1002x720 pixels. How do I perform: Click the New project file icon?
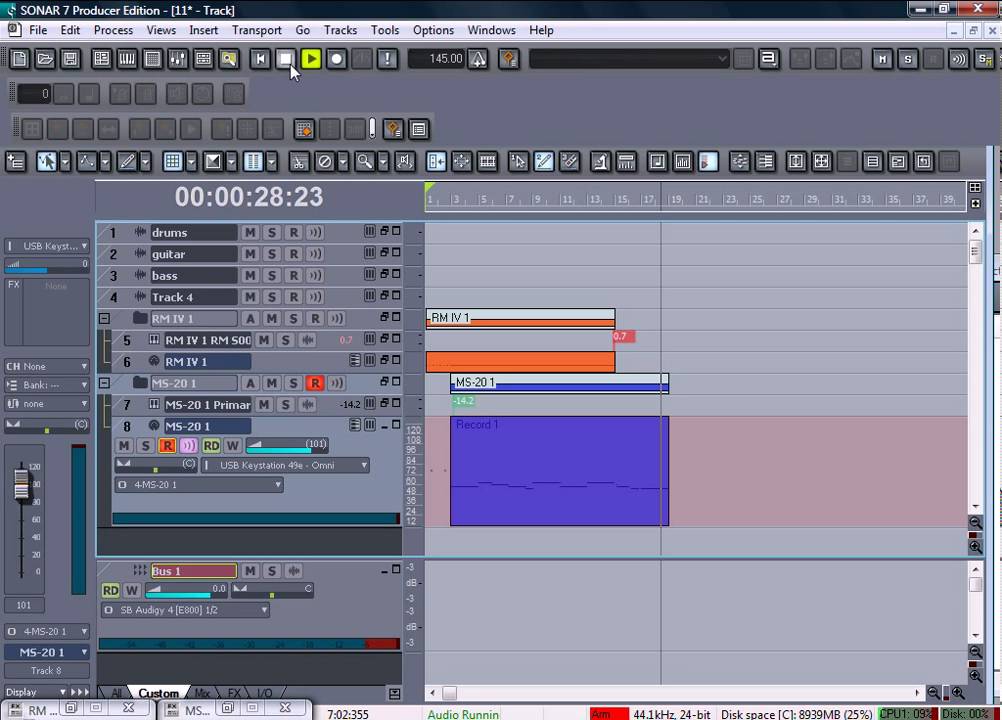[x=19, y=59]
